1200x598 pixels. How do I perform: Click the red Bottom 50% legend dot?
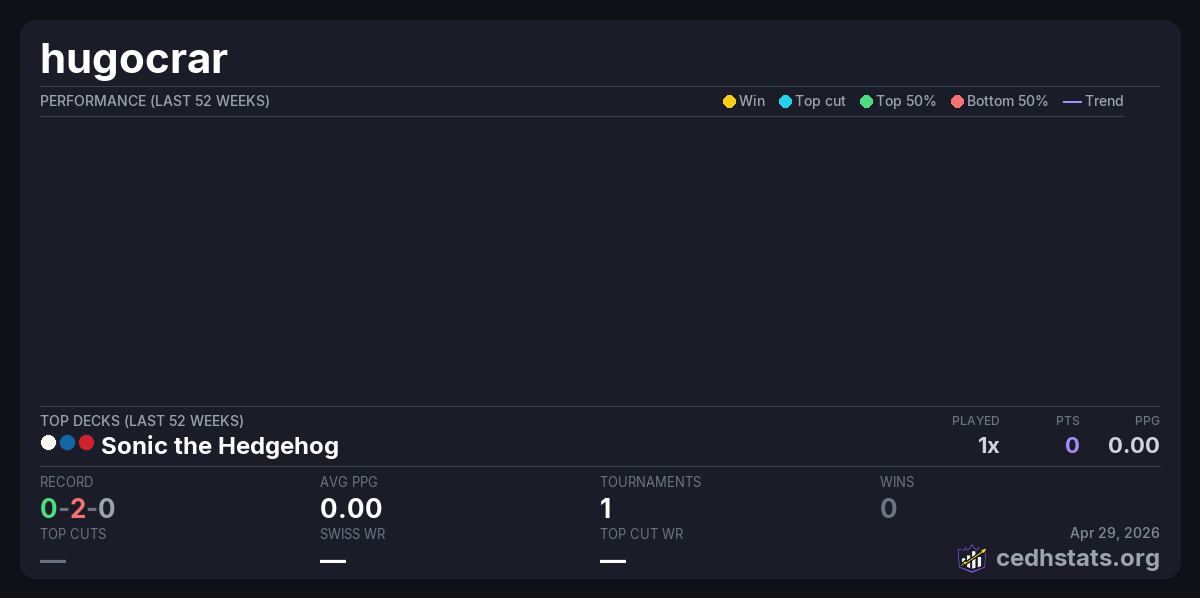coord(957,101)
